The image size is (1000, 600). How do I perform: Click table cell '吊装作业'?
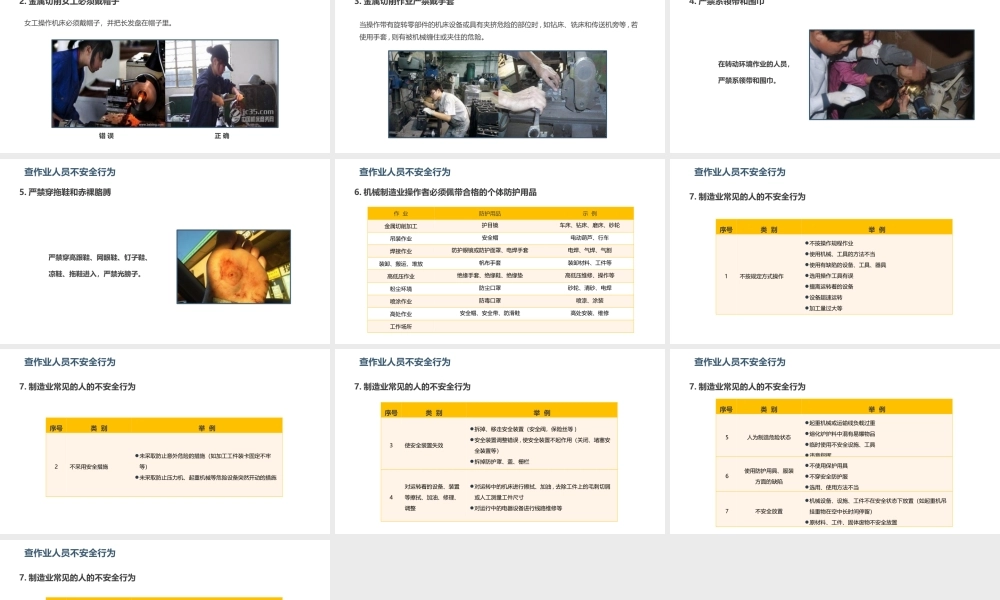tap(401, 238)
